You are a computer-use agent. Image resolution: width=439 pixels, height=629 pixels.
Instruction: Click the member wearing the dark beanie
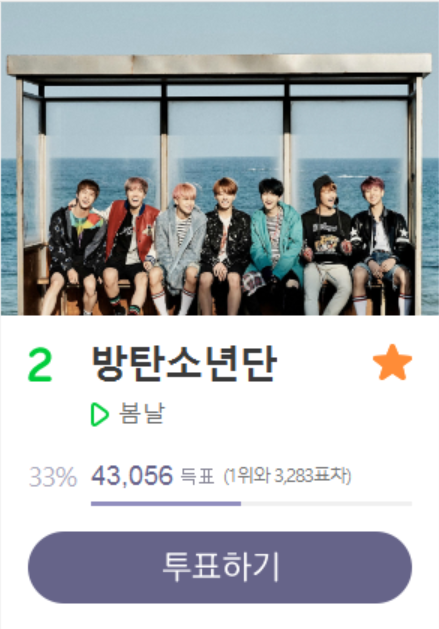coord(326,245)
